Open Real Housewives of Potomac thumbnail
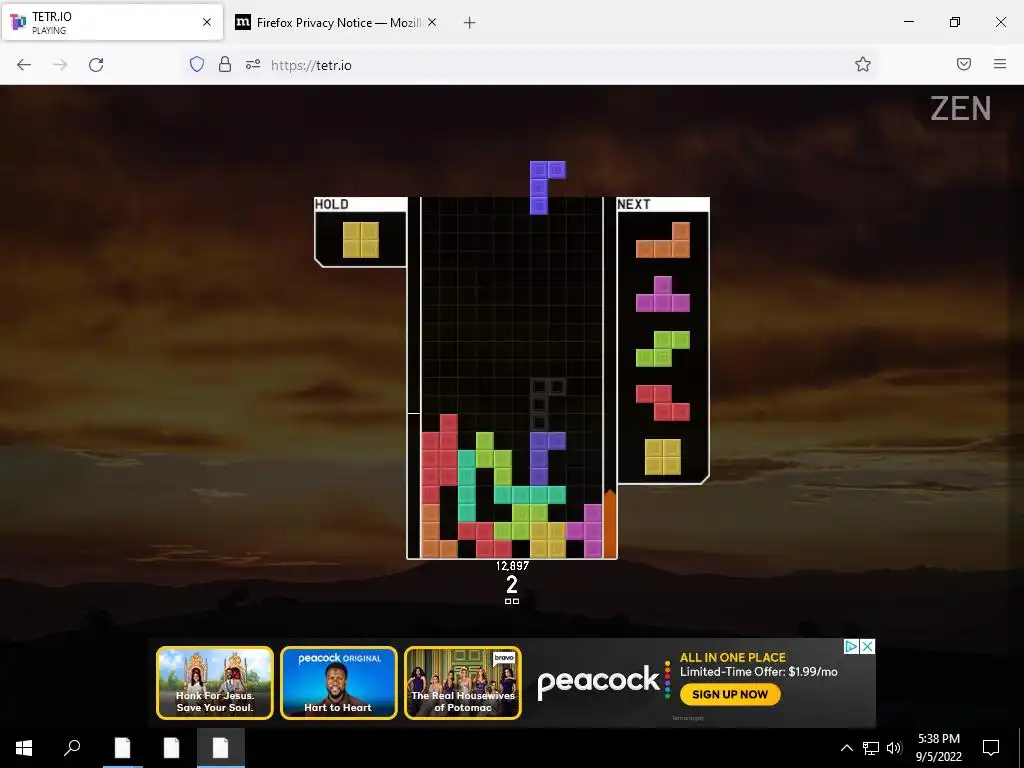This screenshot has width=1024, height=768. (x=463, y=682)
